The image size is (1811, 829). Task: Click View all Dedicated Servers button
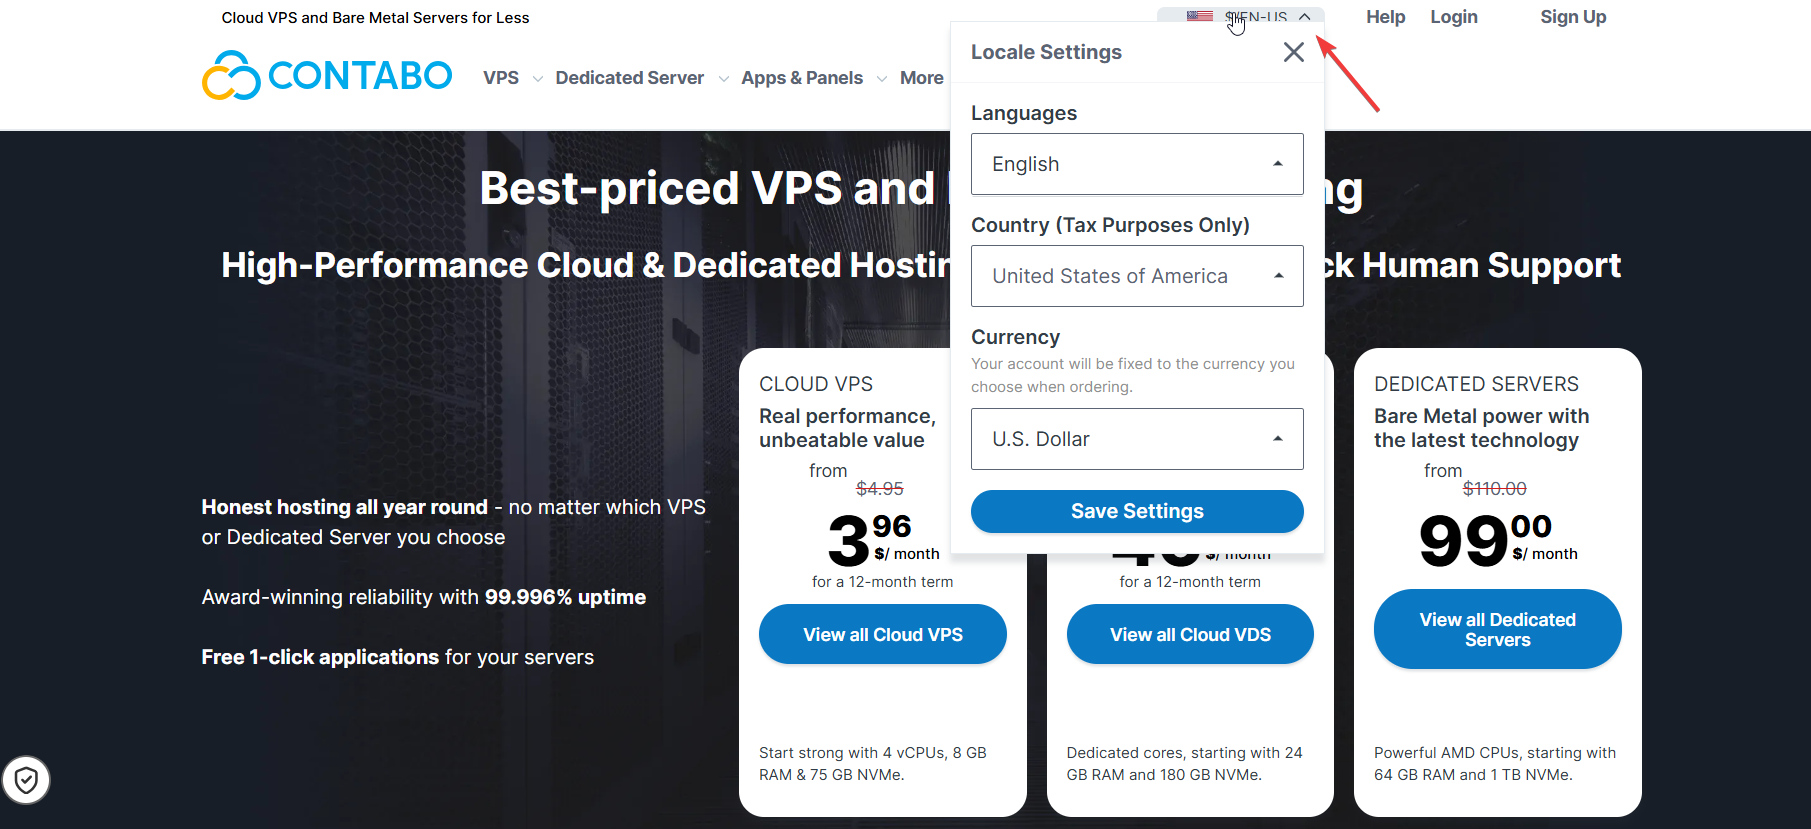[1498, 629]
